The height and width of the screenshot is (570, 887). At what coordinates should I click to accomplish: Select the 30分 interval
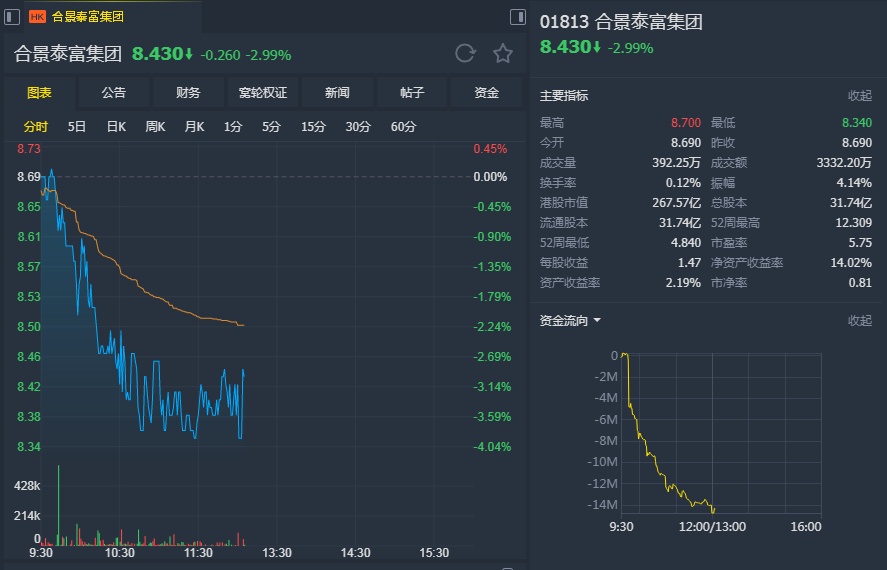click(358, 127)
